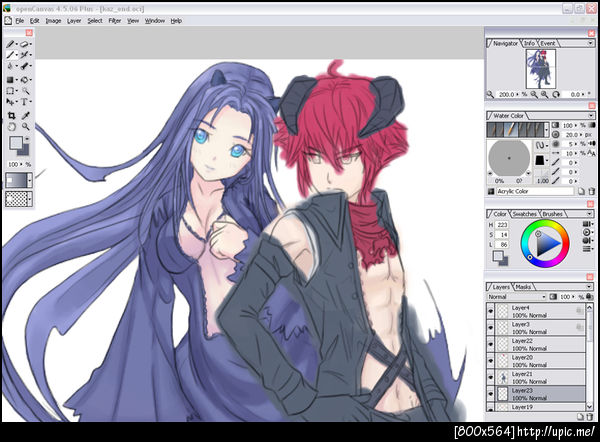600x442 pixels.
Task: Select the Move arrow tool
Action: tap(10, 102)
